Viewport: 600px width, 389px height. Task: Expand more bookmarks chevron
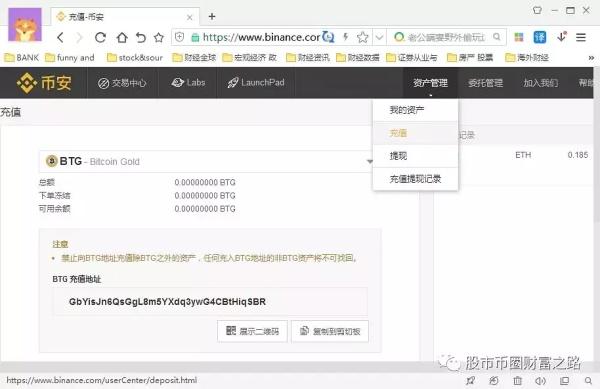tap(591, 58)
